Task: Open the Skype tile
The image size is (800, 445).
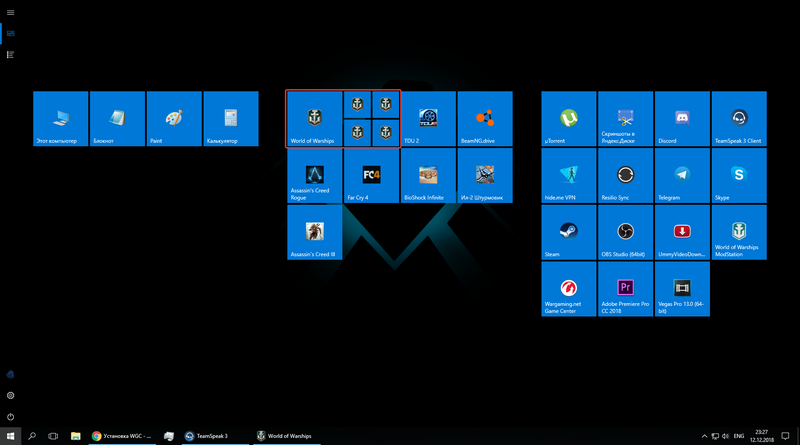Action: click(739, 176)
